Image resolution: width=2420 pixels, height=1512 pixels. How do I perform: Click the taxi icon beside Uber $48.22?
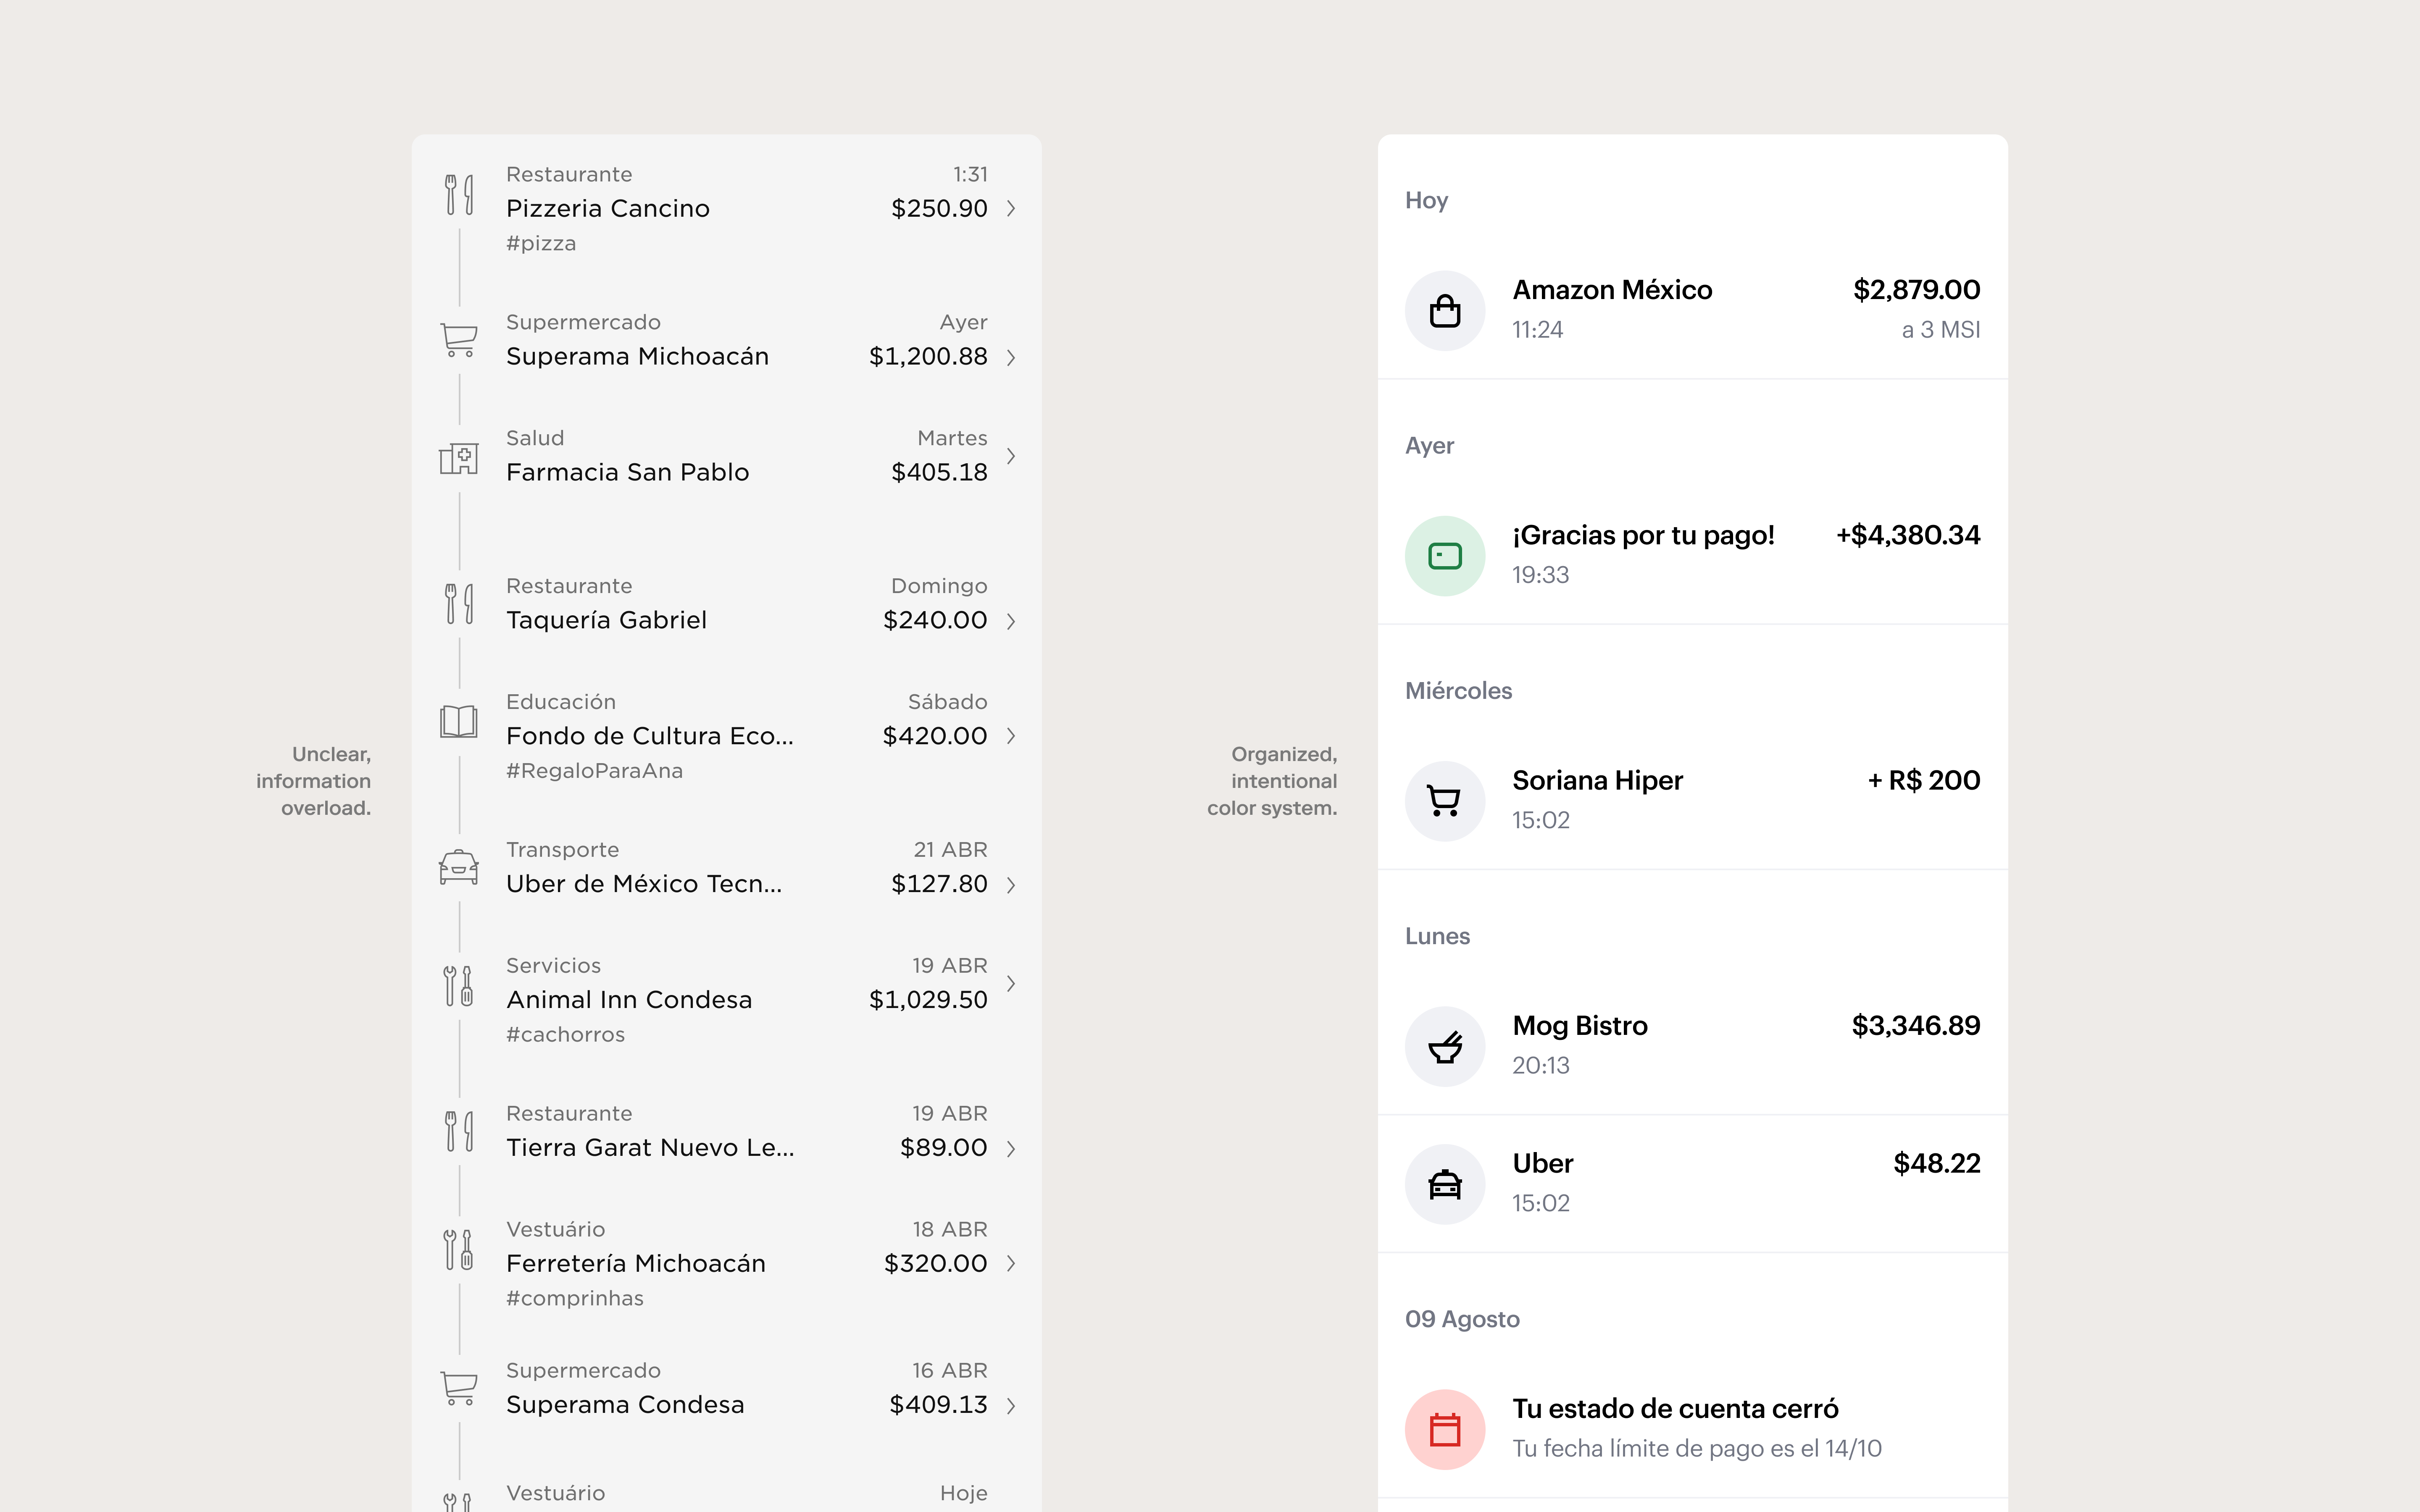click(1445, 1184)
